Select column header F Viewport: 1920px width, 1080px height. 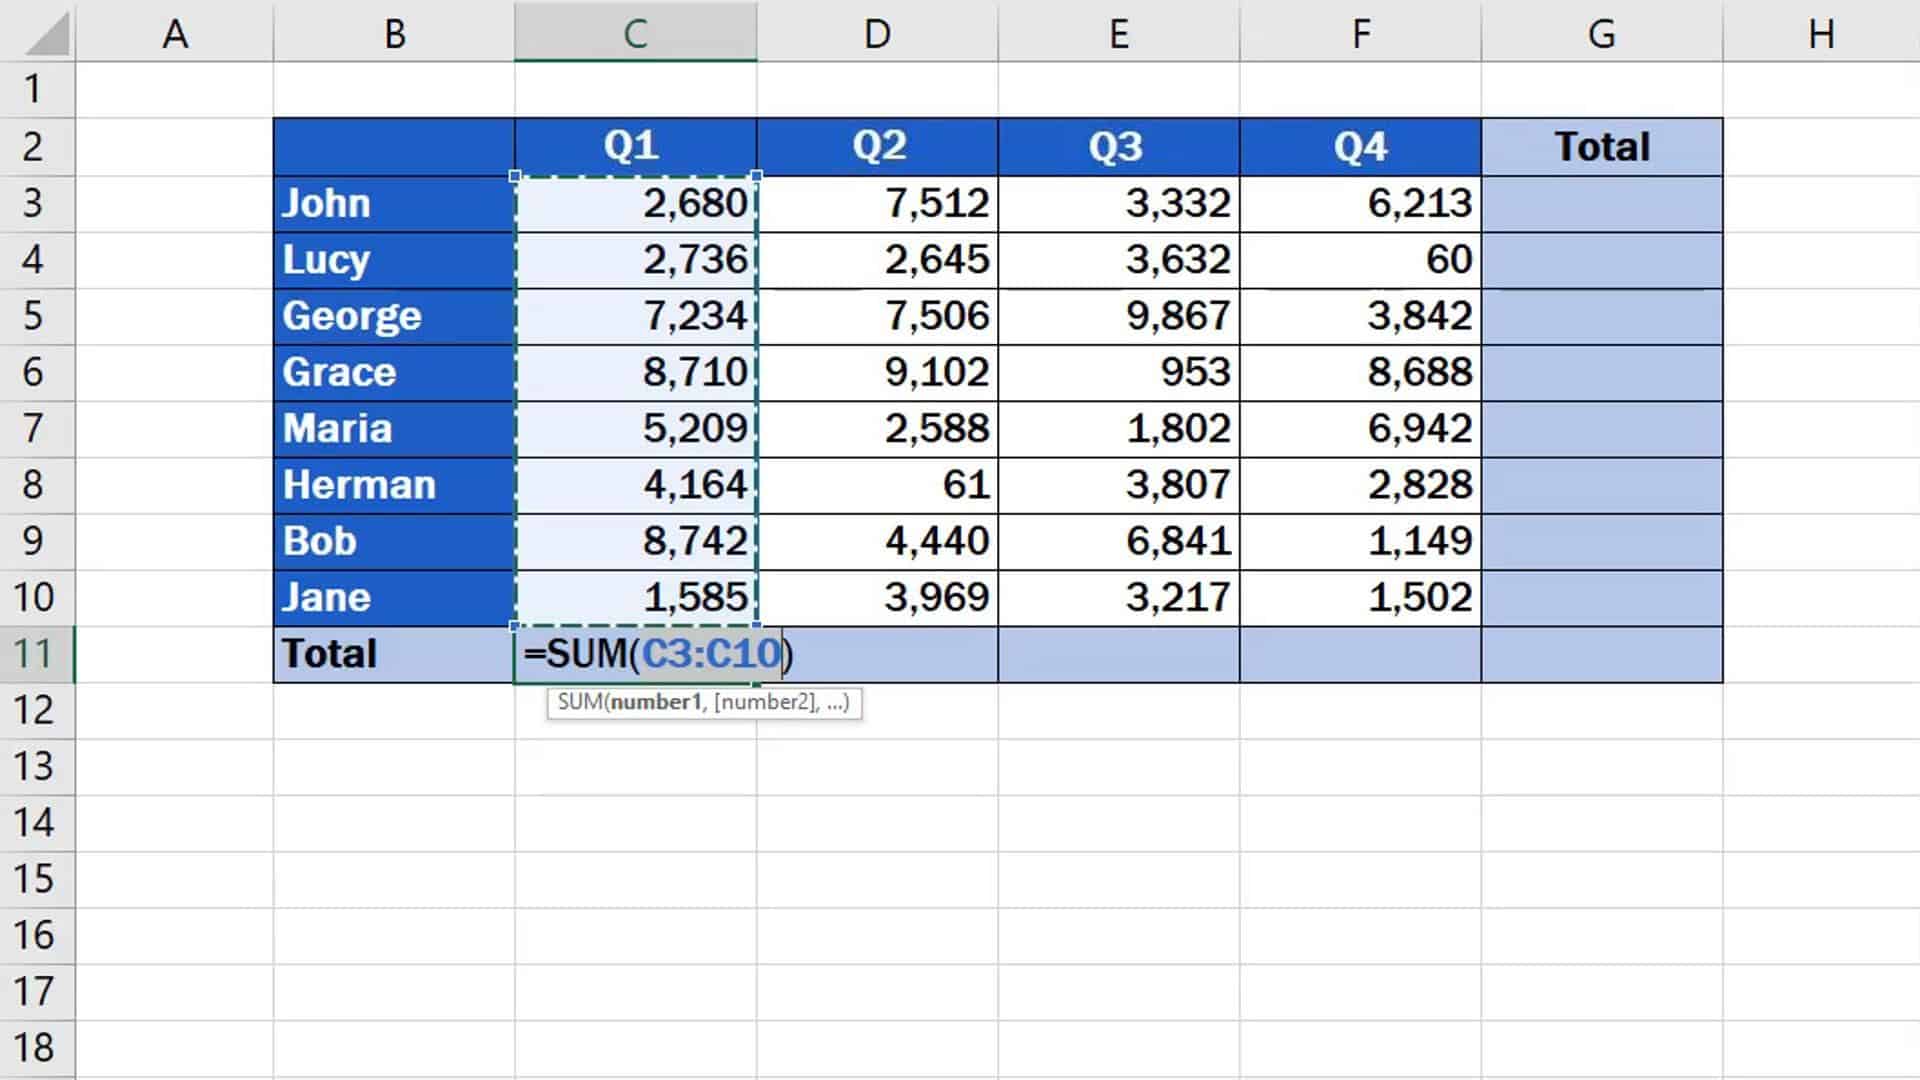[1360, 33]
